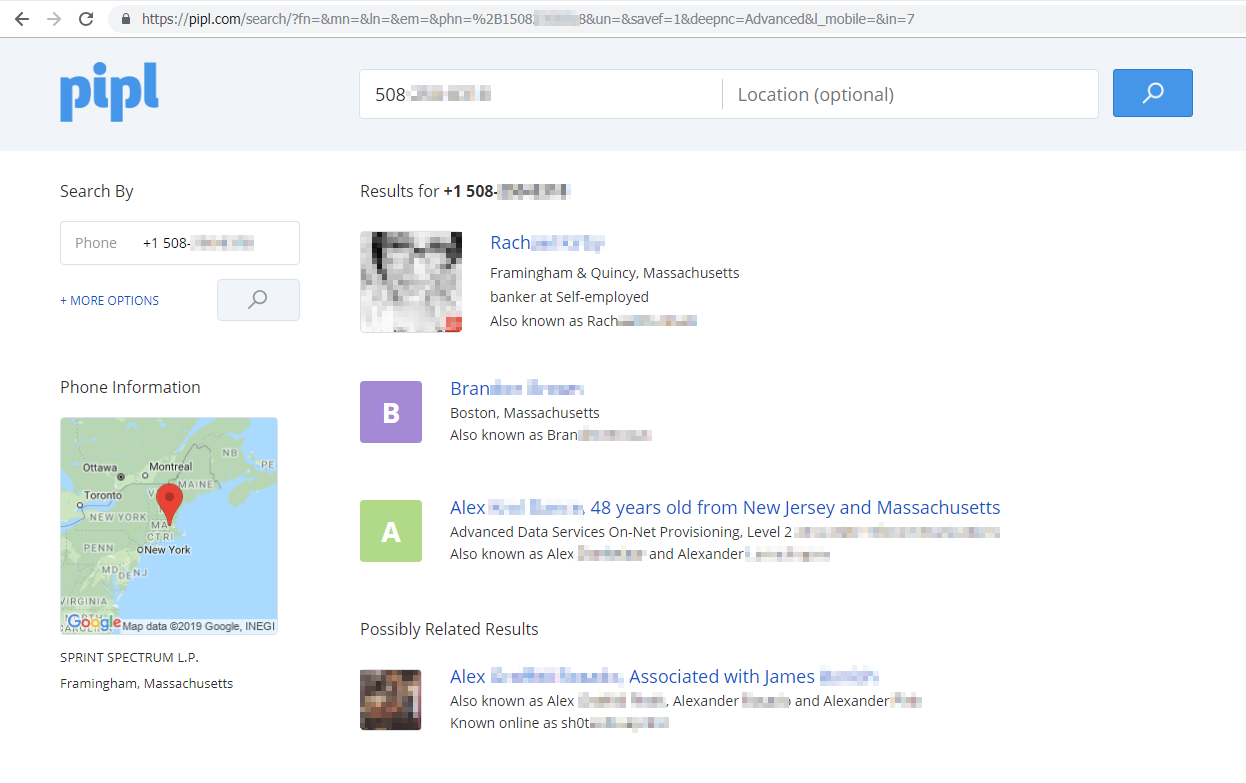Run search with the blue magnifier button

1153,93
